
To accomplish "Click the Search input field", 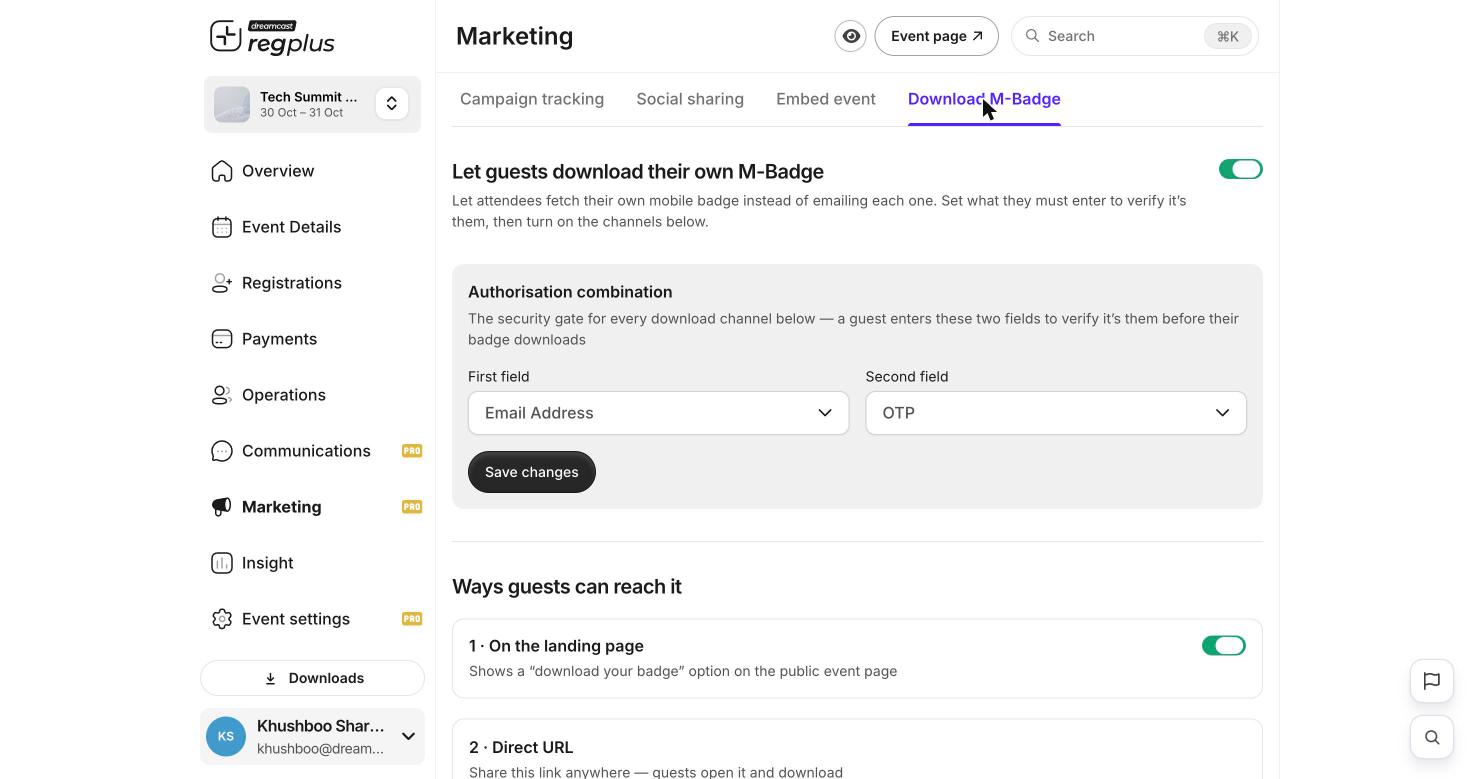I will pos(1135,36).
